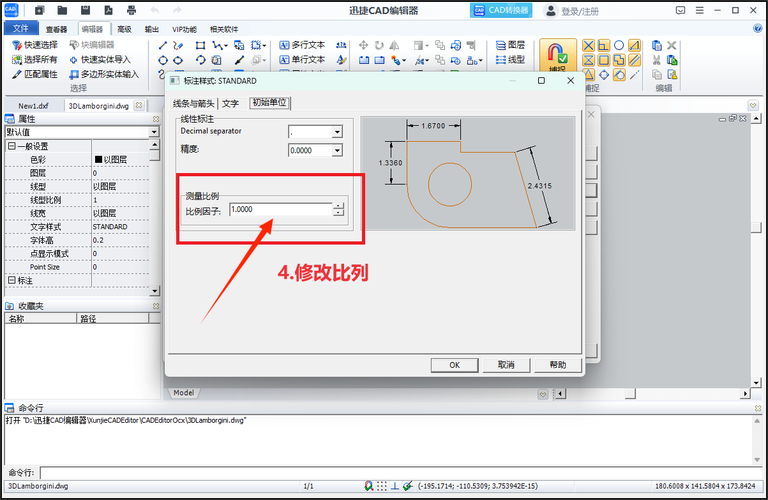Open a file with the folder icon
The image size is (768, 500).
pyautogui.click(x=62, y=10)
